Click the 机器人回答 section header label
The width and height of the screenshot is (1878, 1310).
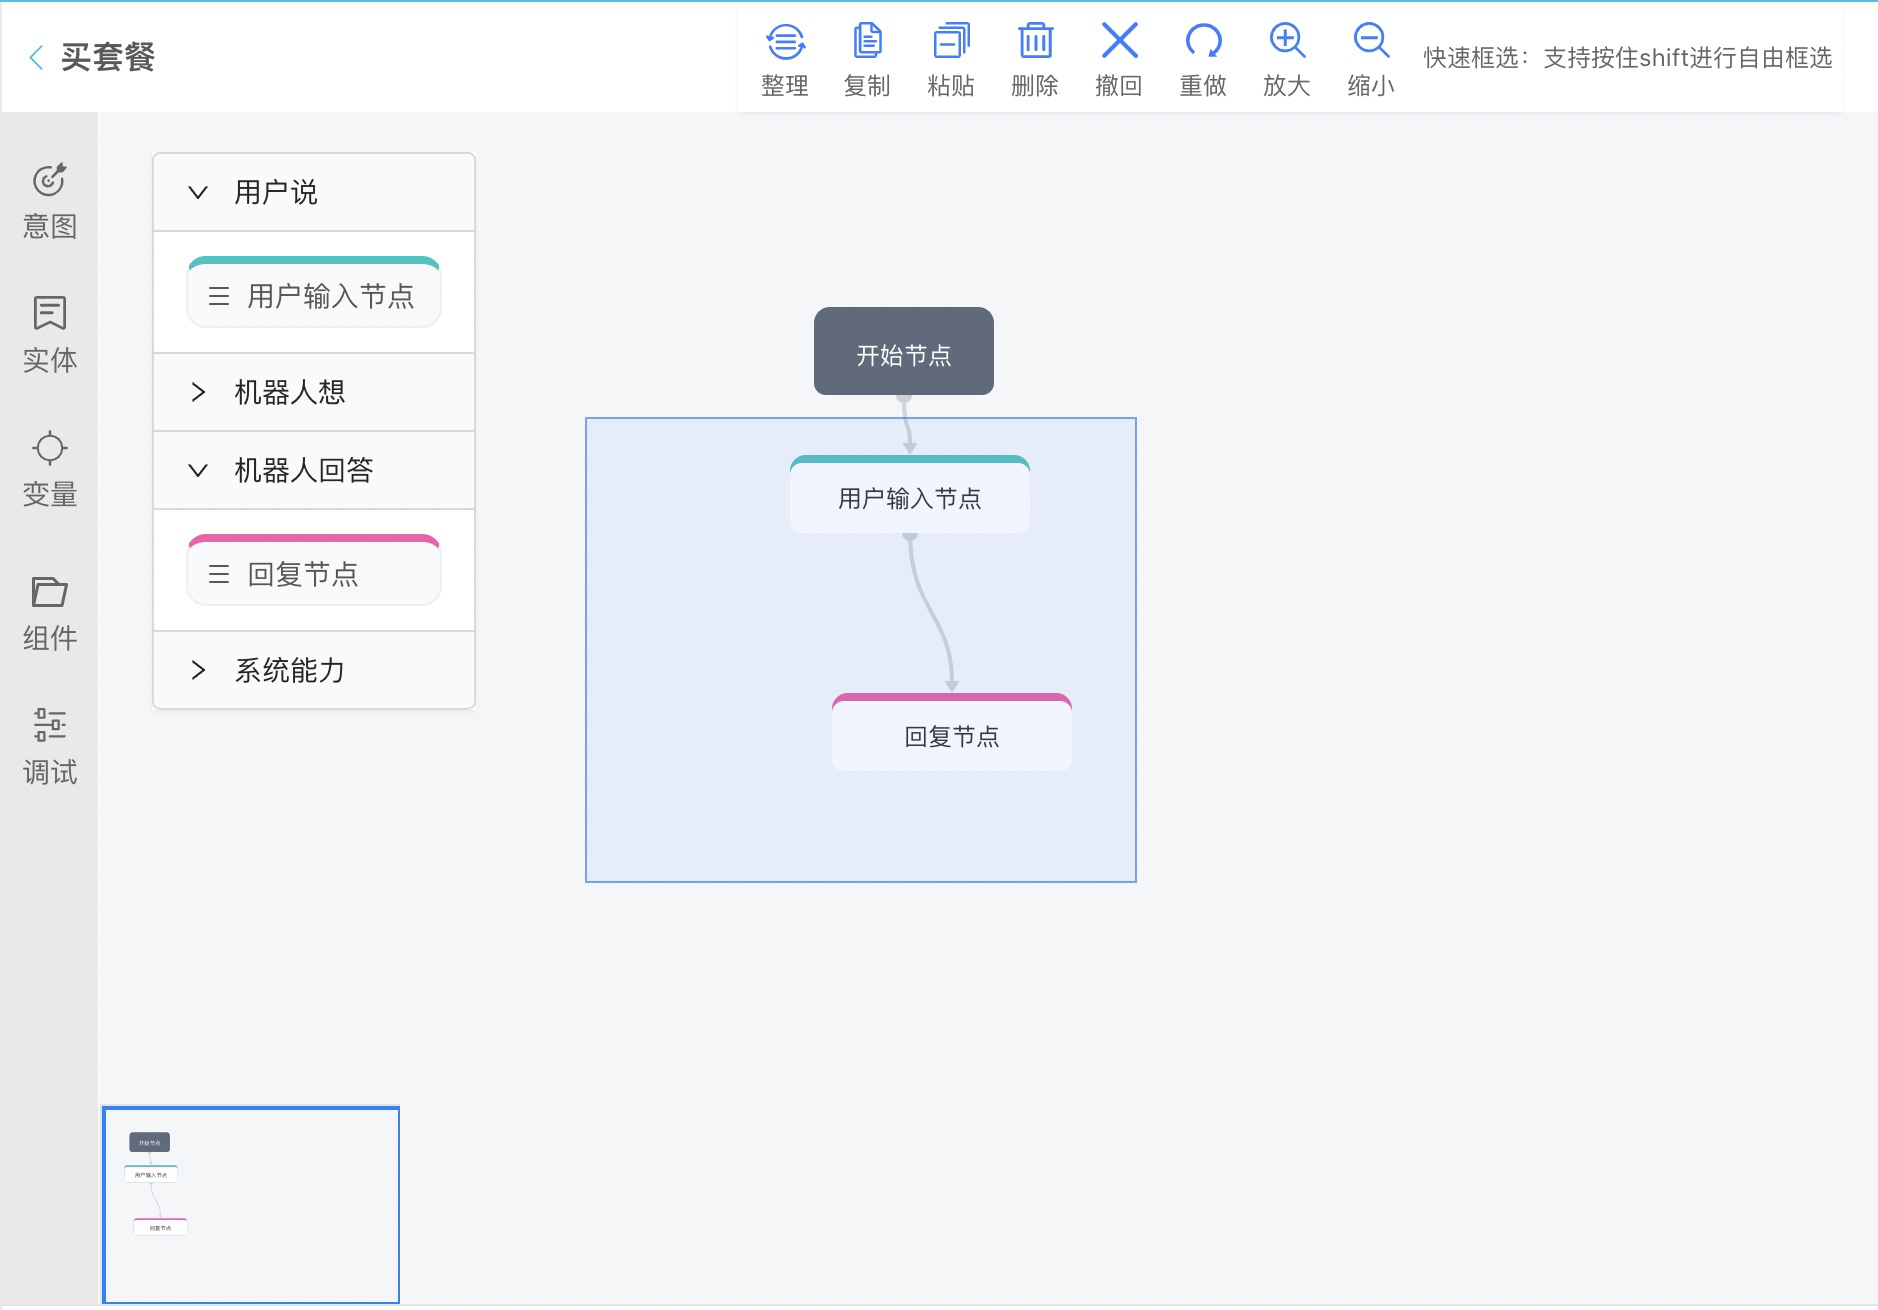coord(304,470)
